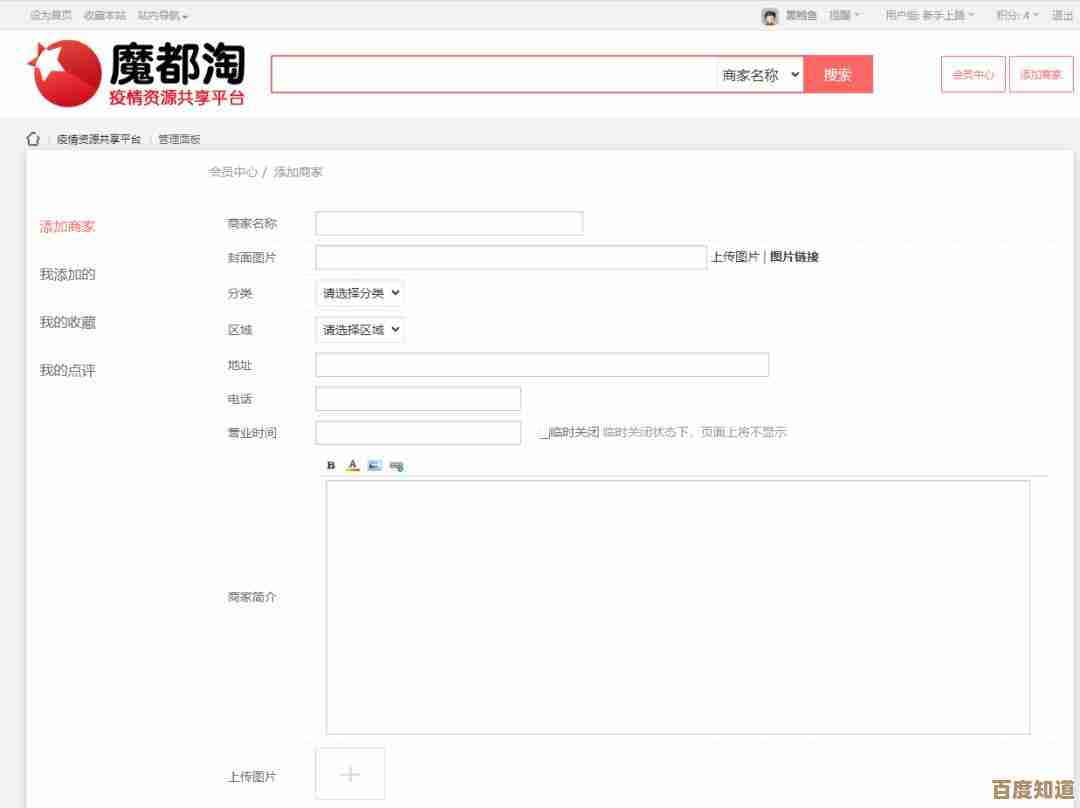
Task: Click the plus icon under 上传图片
Action: click(349, 773)
